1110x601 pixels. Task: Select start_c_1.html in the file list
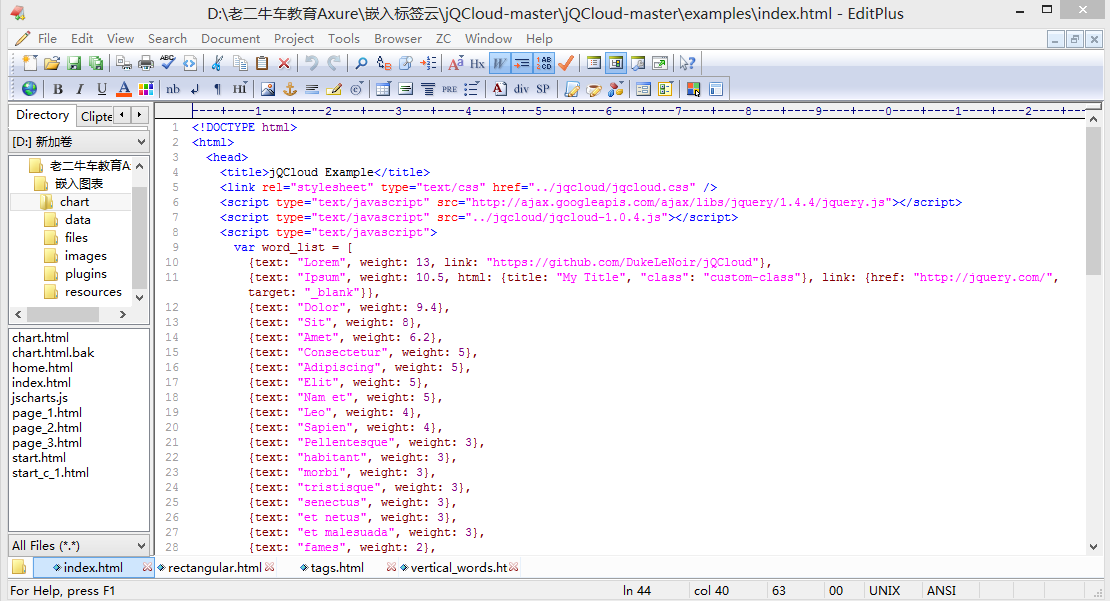point(50,473)
